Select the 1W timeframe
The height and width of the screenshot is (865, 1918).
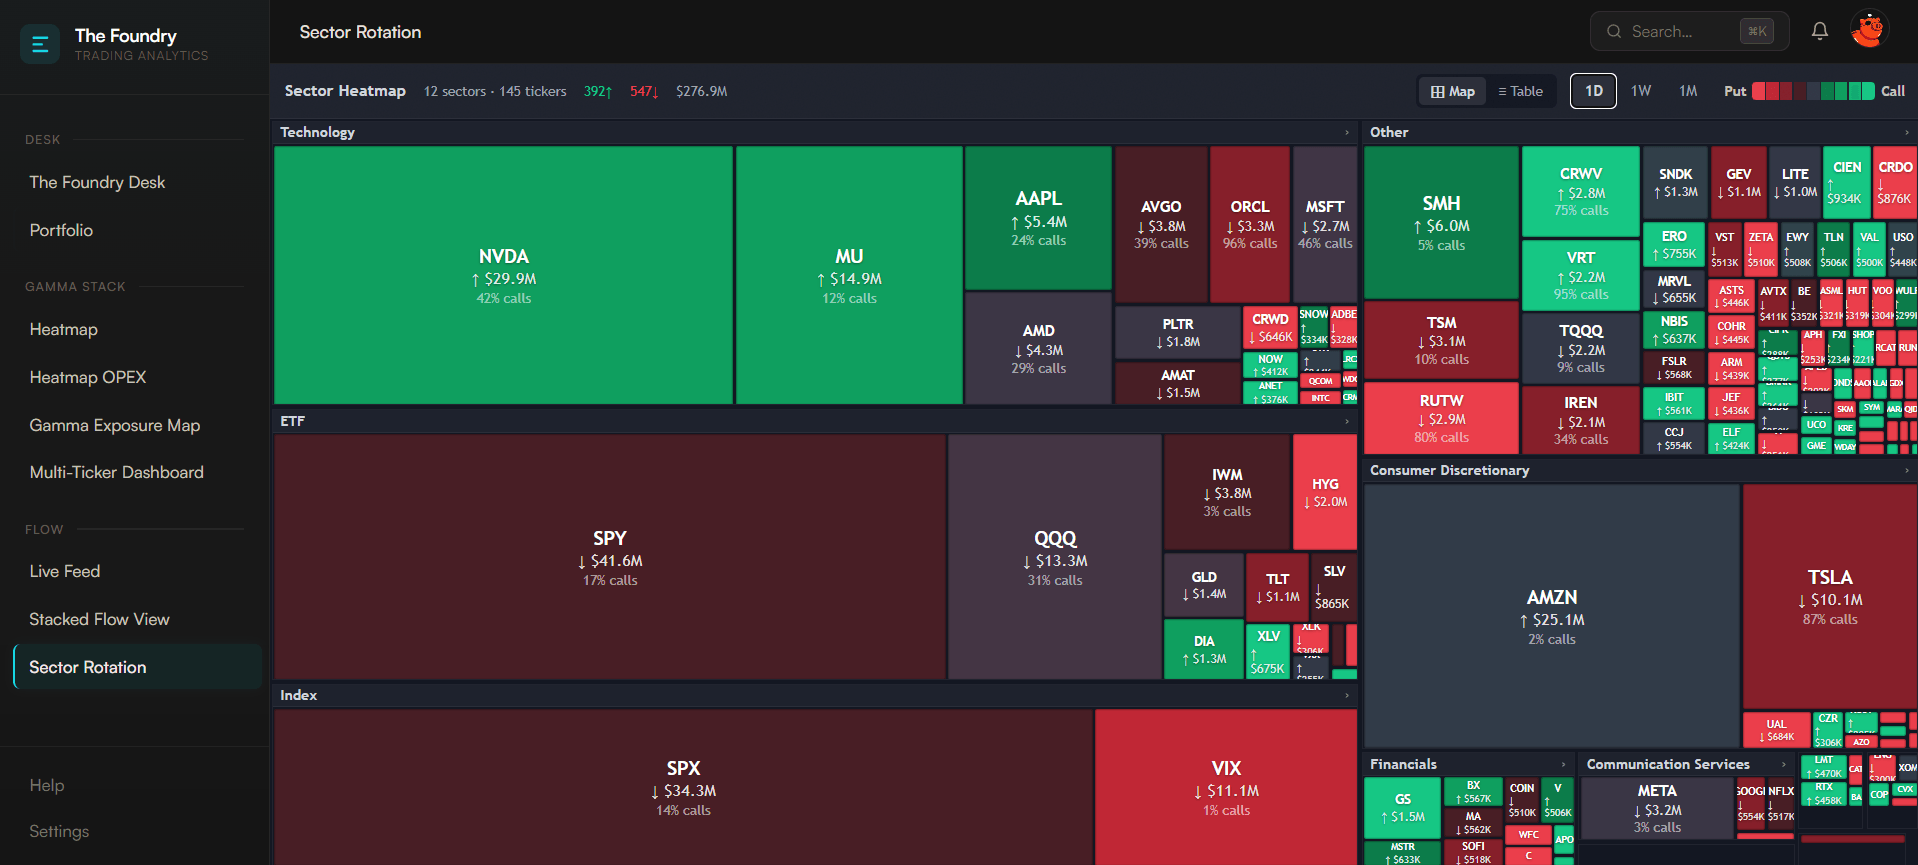(1641, 91)
